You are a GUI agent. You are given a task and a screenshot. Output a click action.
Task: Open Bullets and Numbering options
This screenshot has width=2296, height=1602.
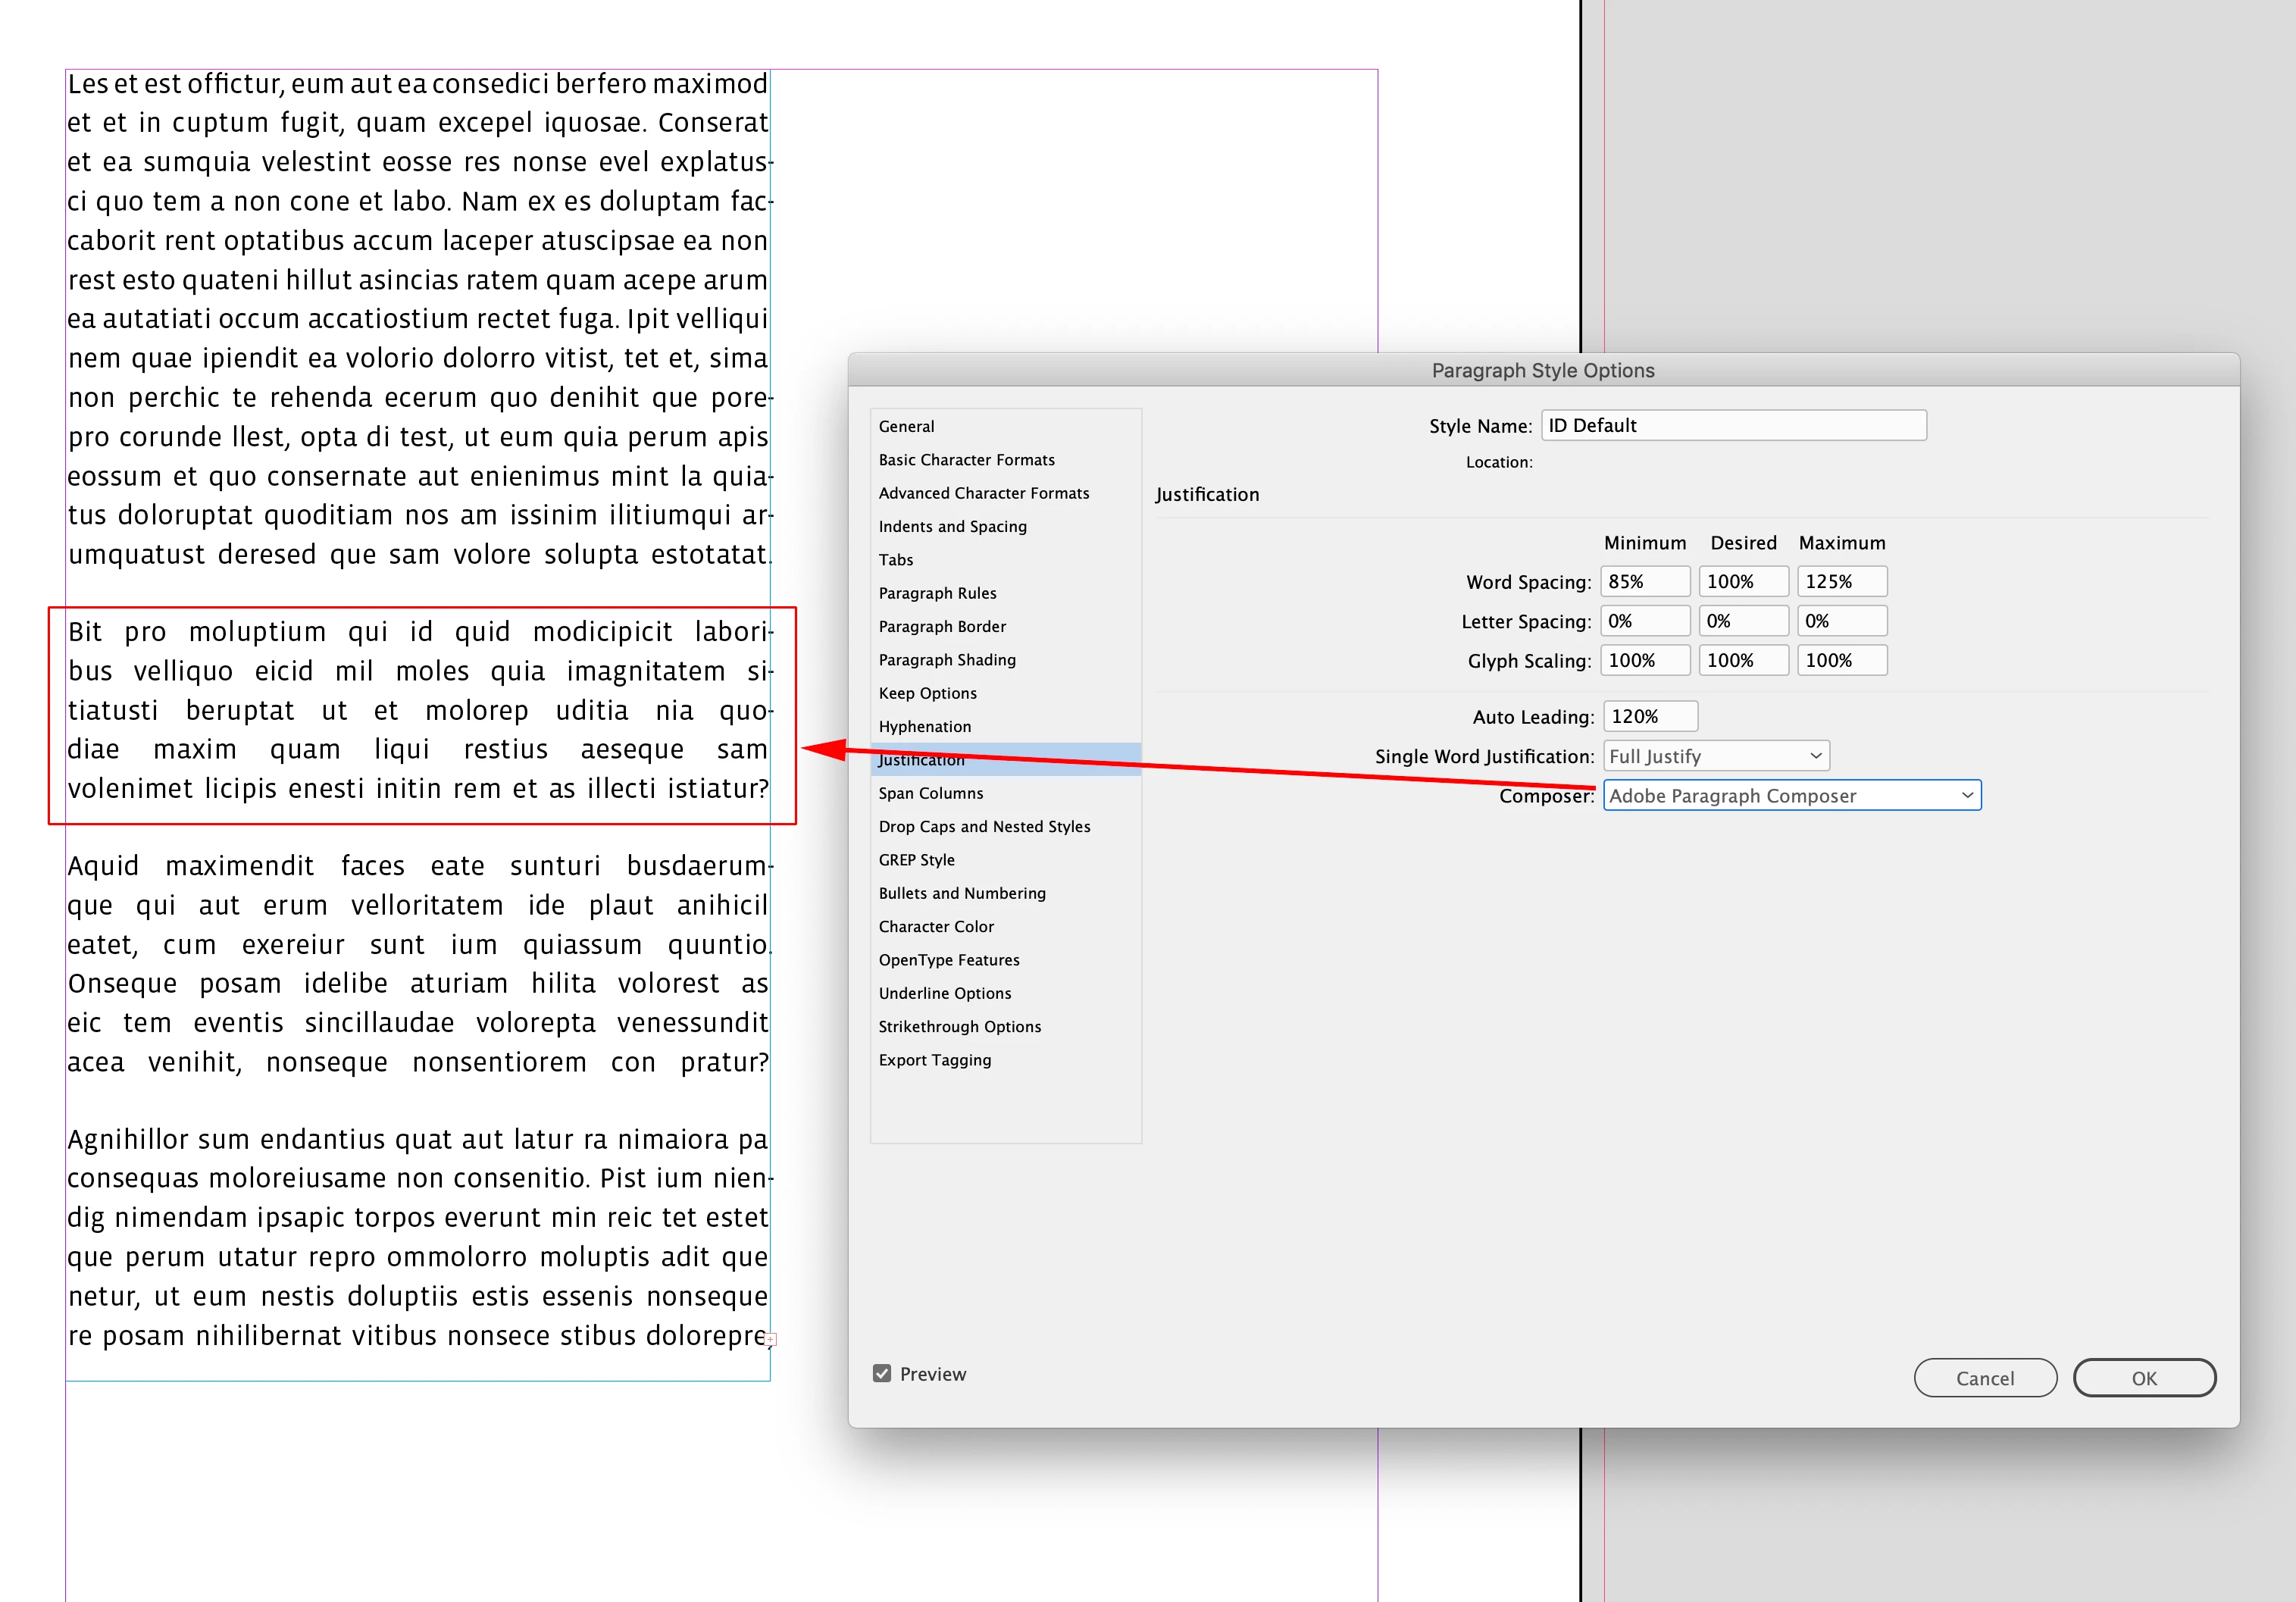(x=962, y=893)
